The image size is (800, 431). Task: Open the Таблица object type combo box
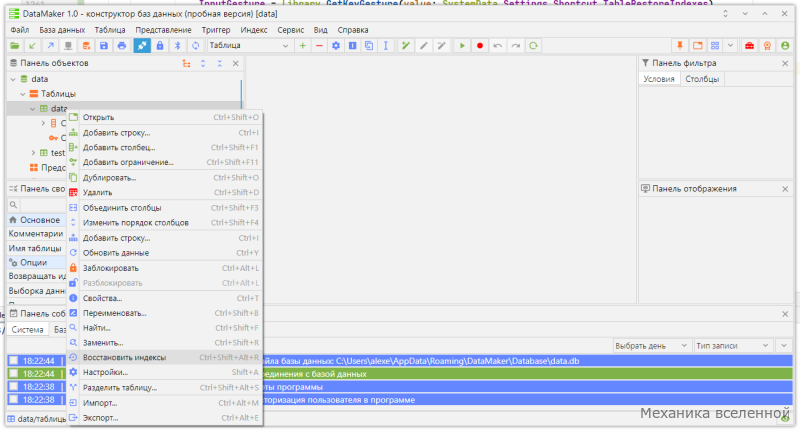point(248,46)
